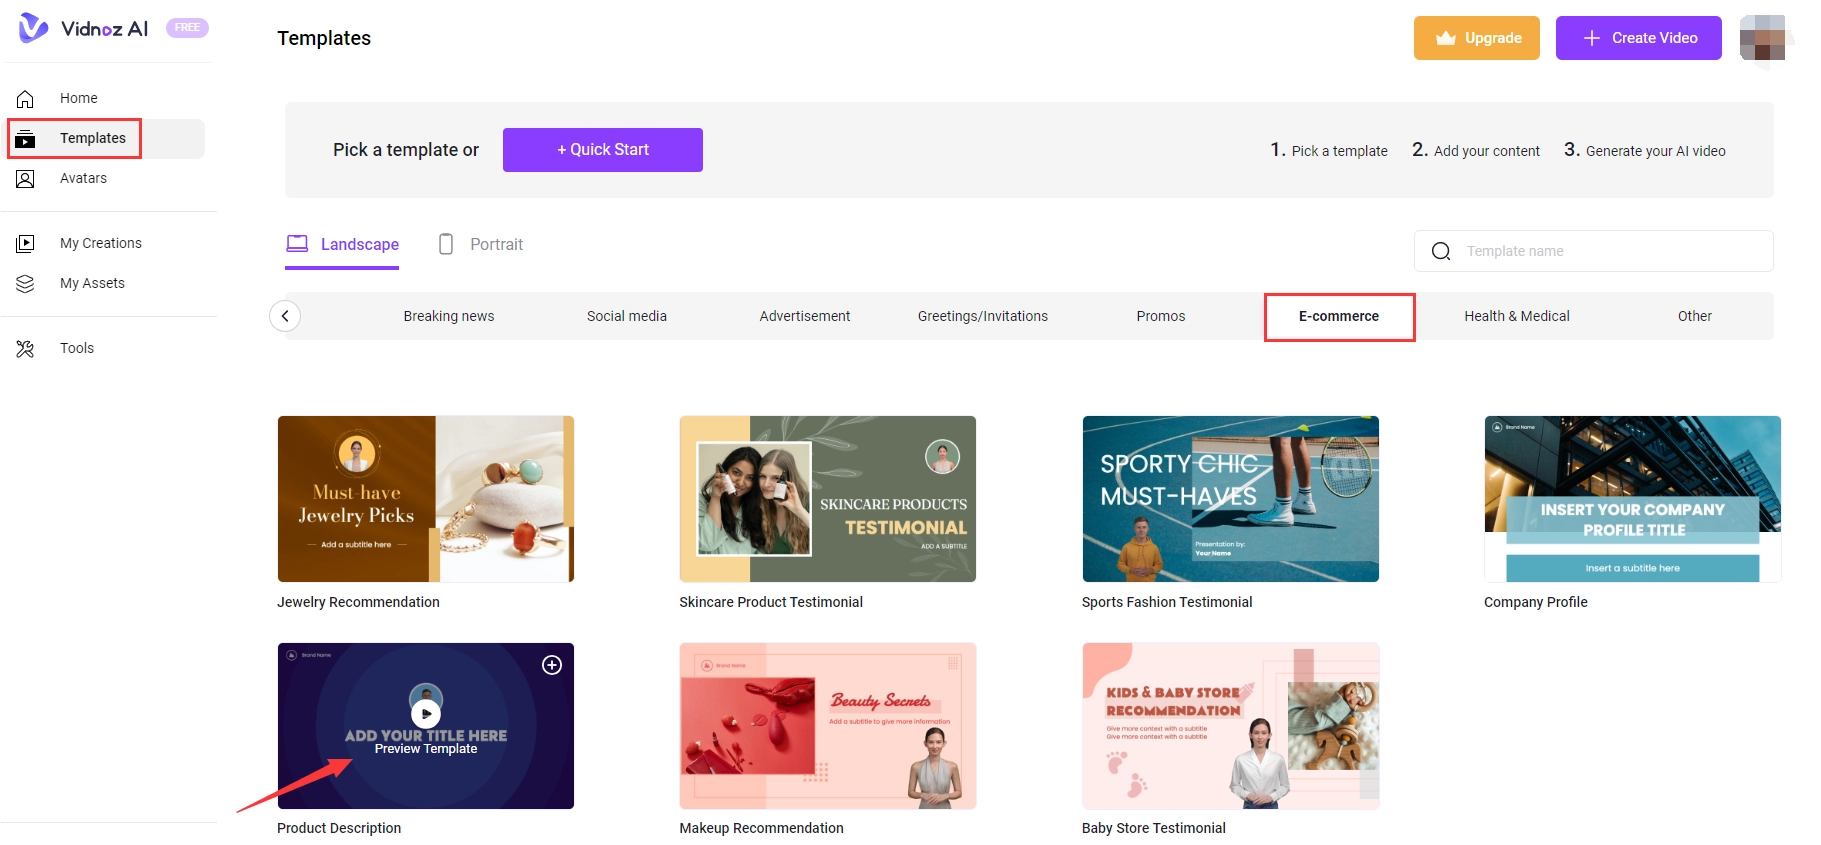The width and height of the screenshot is (1821, 845).
Task: Open My Assets from sidebar
Action: [x=92, y=283]
